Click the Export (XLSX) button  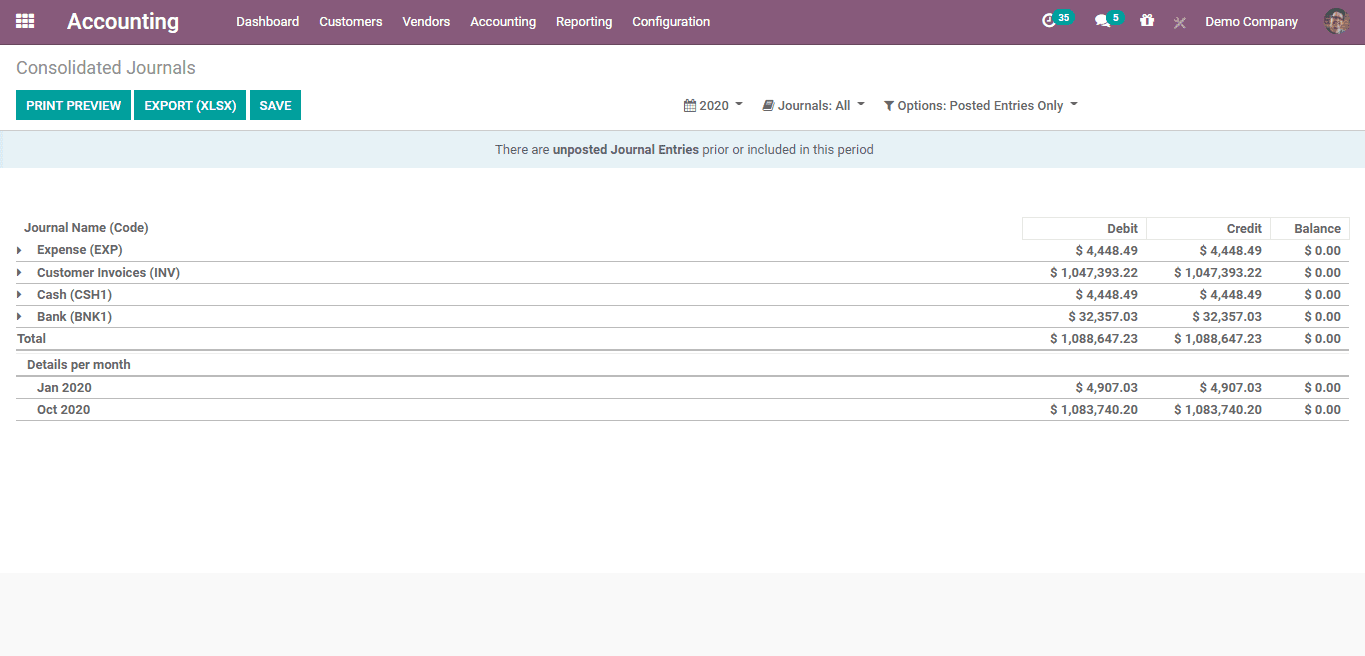click(190, 105)
